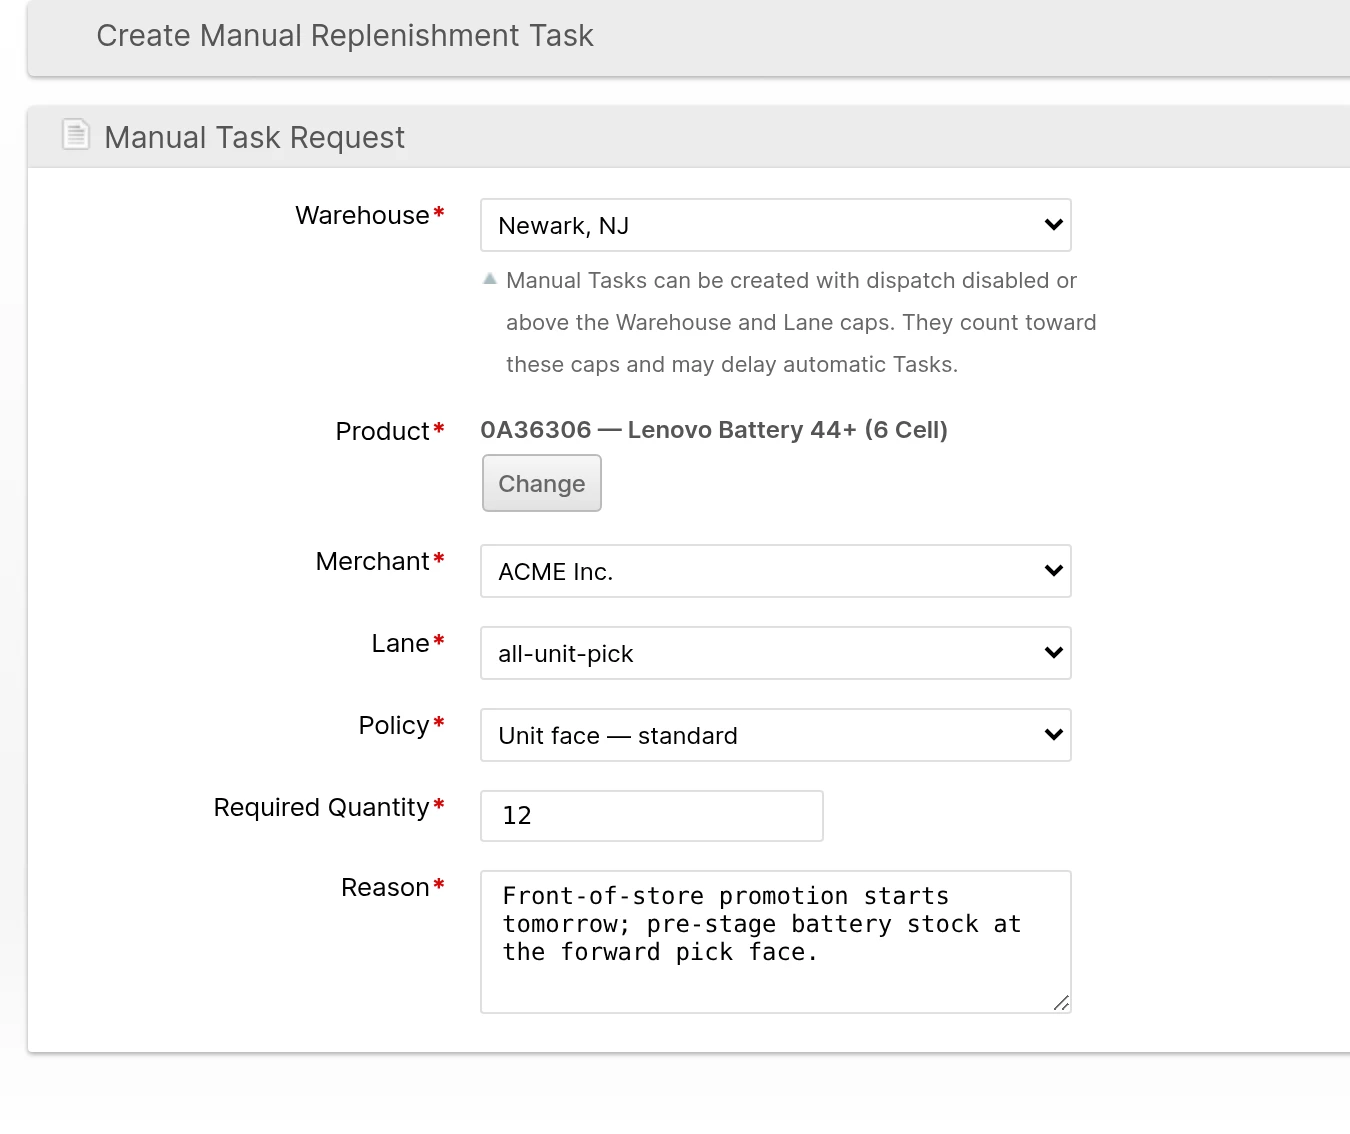This screenshot has width=1350, height=1134.
Task: Open the Merchant dropdown showing ACME Inc.
Action: tap(776, 571)
